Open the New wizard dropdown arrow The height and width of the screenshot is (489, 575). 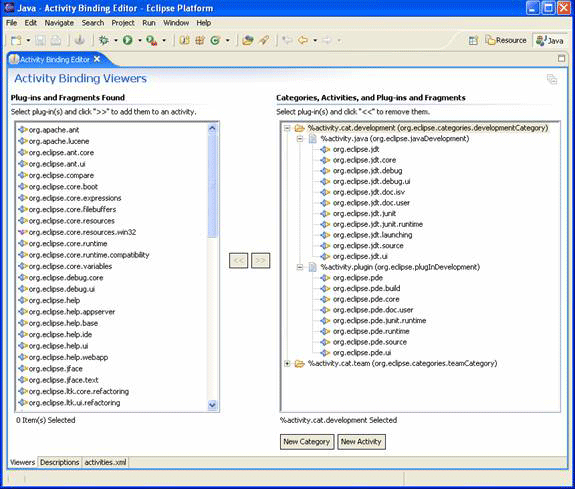28,40
